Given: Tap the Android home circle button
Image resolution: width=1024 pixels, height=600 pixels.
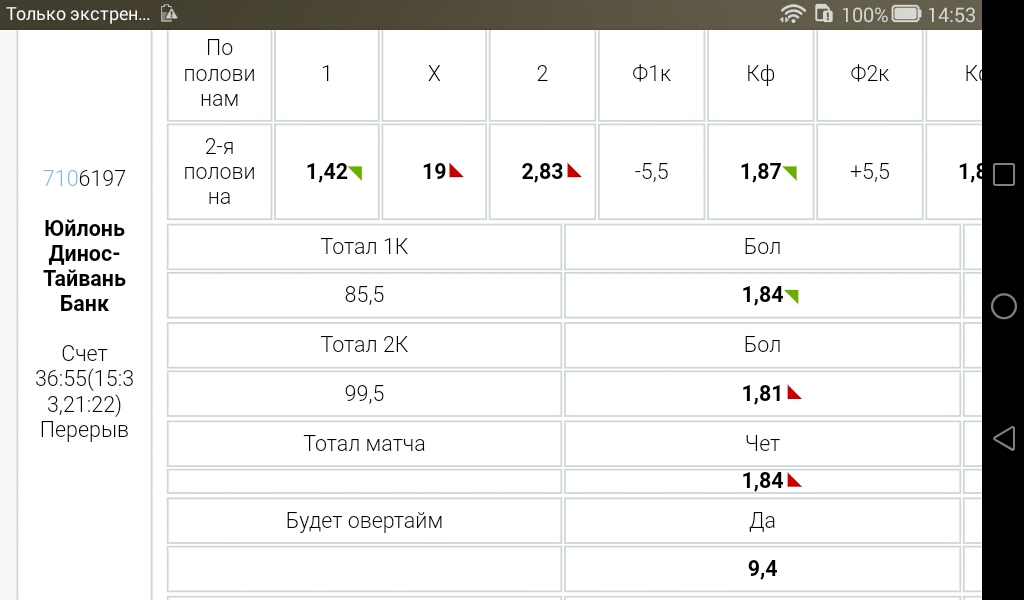Looking at the screenshot, I should click(x=1004, y=306).
